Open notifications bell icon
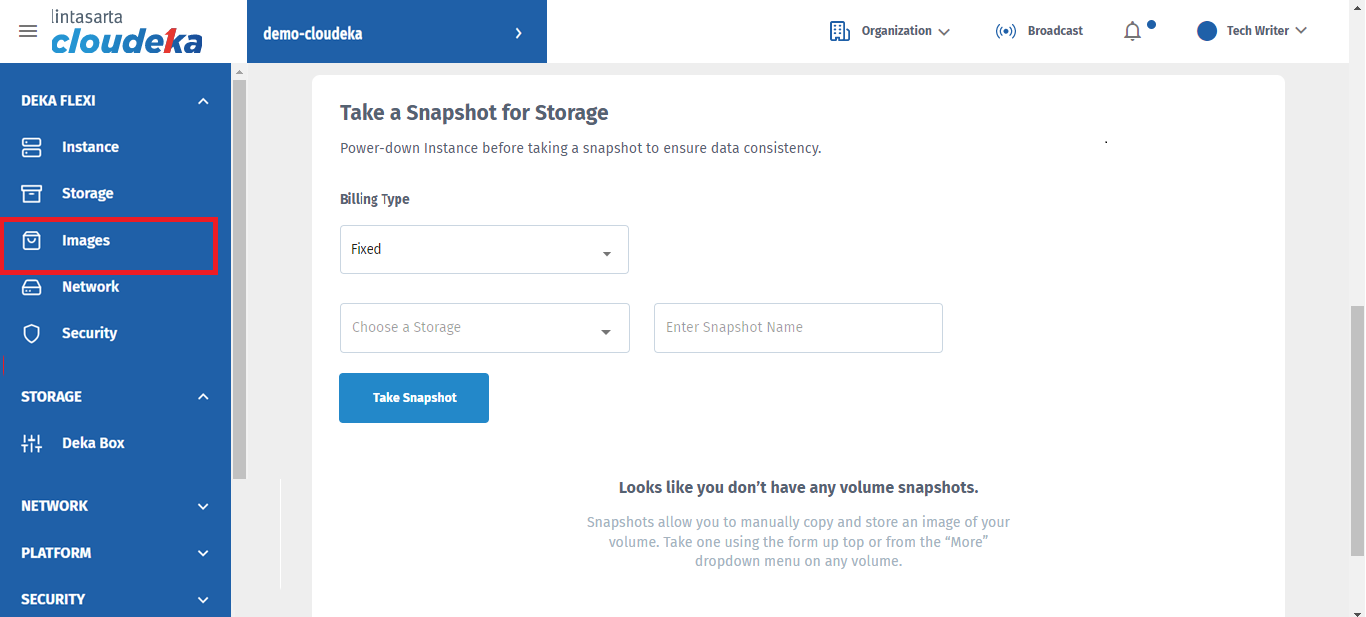Viewport: 1366px width, 617px height. 1132,31
